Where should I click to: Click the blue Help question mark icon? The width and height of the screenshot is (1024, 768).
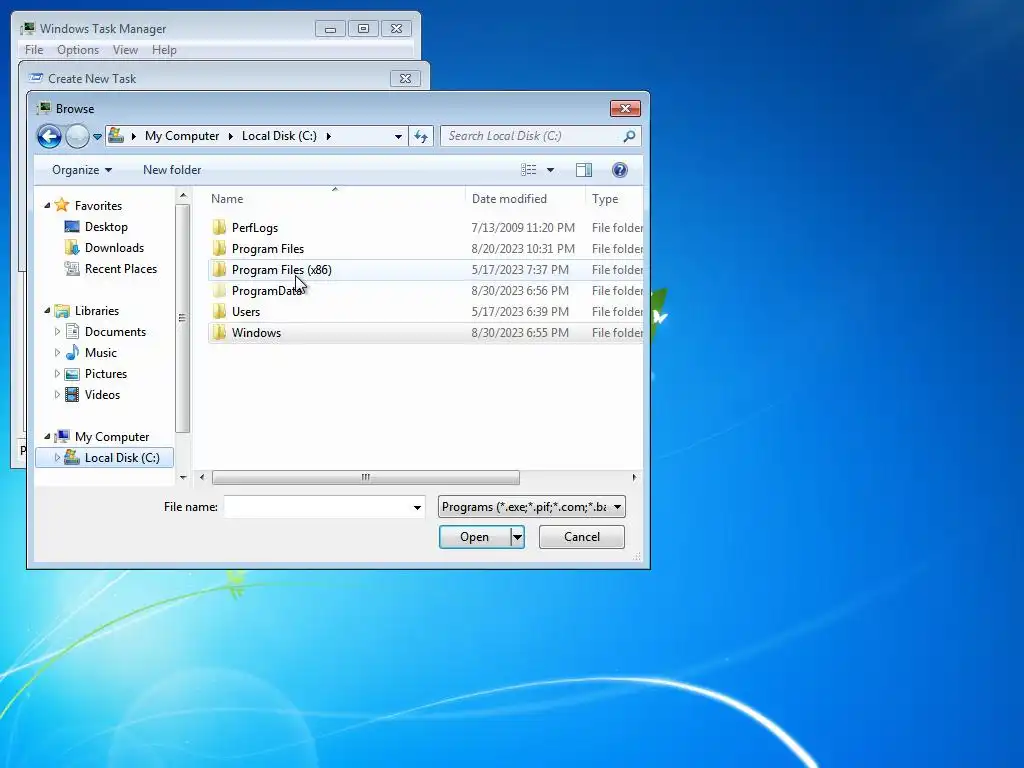coord(620,170)
